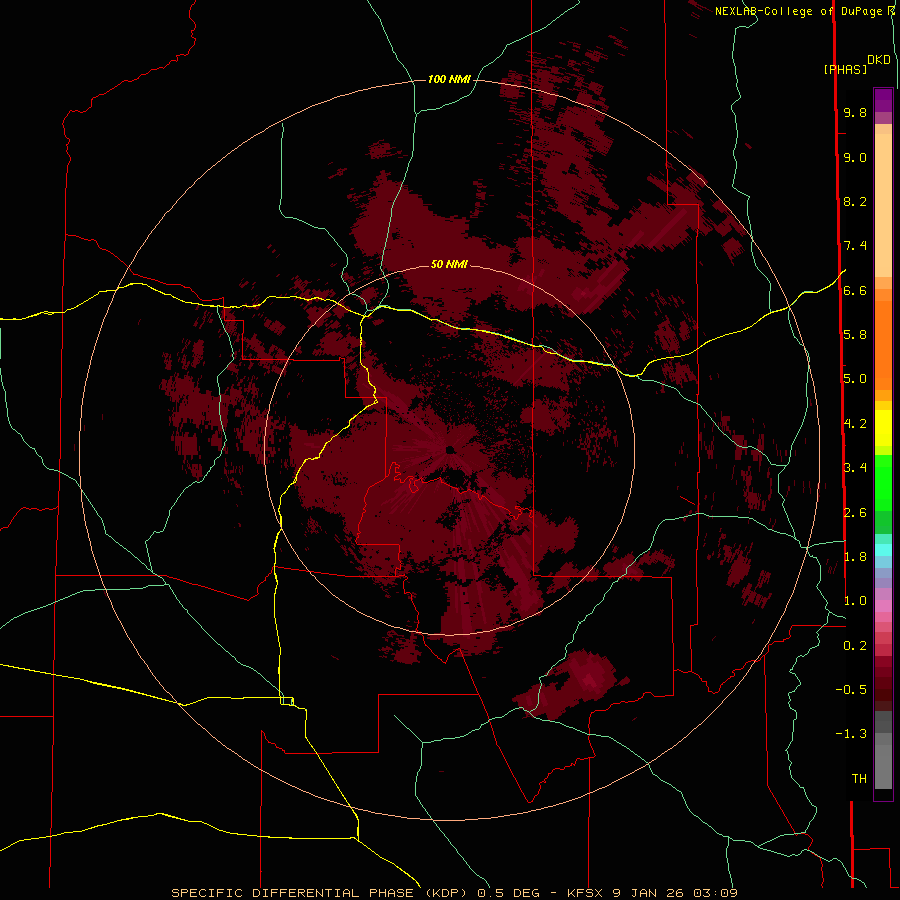Click the 9.8 value on the color scale
The width and height of the screenshot is (900, 900).
pyautogui.click(x=855, y=112)
